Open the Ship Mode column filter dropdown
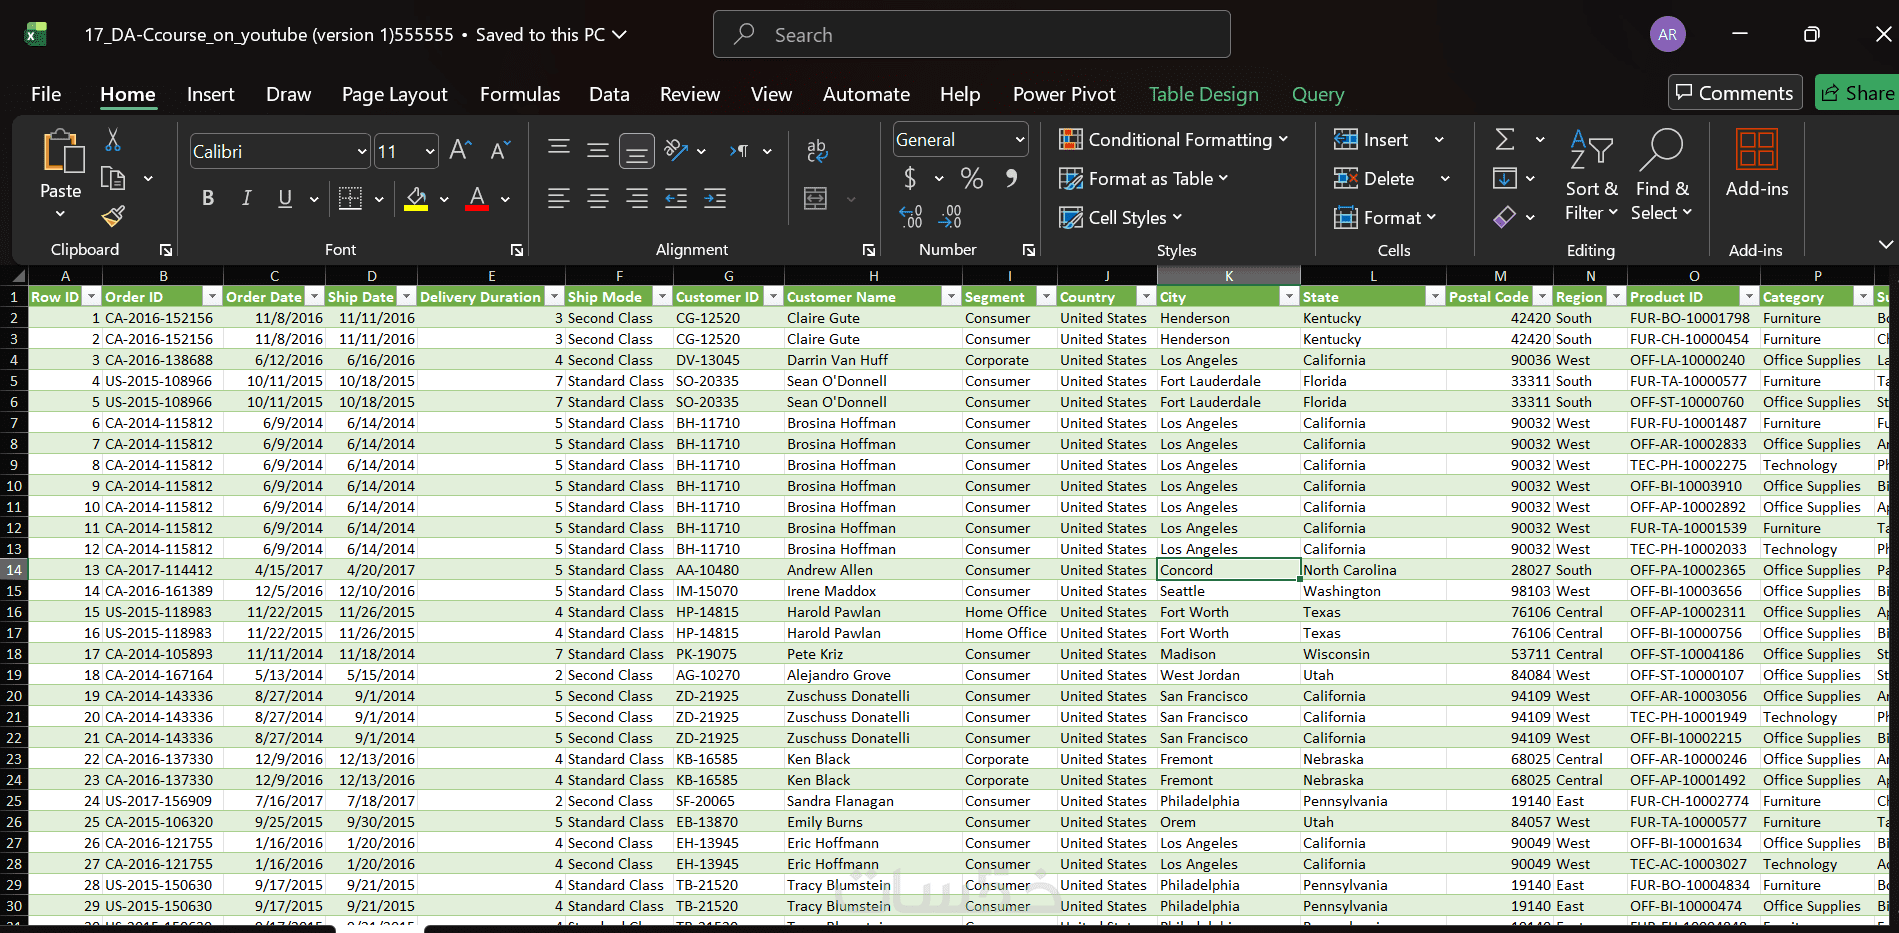The width and height of the screenshot is (1899, 933). point(661,297)
